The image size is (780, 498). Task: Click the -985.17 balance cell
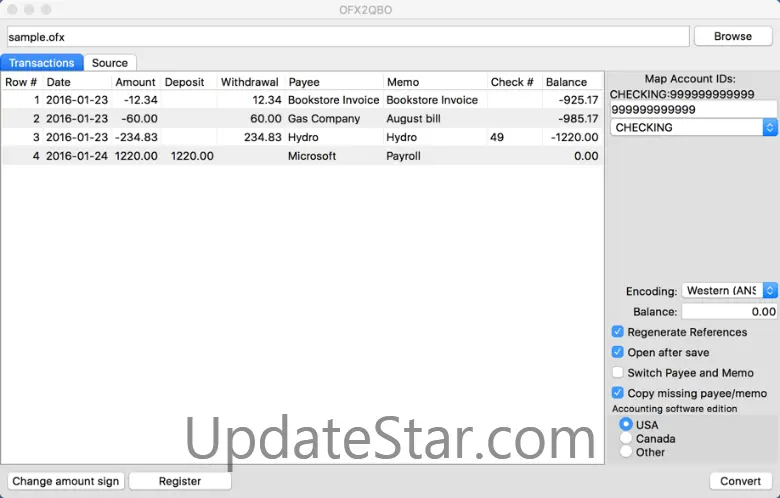click(x=573, y=119)
